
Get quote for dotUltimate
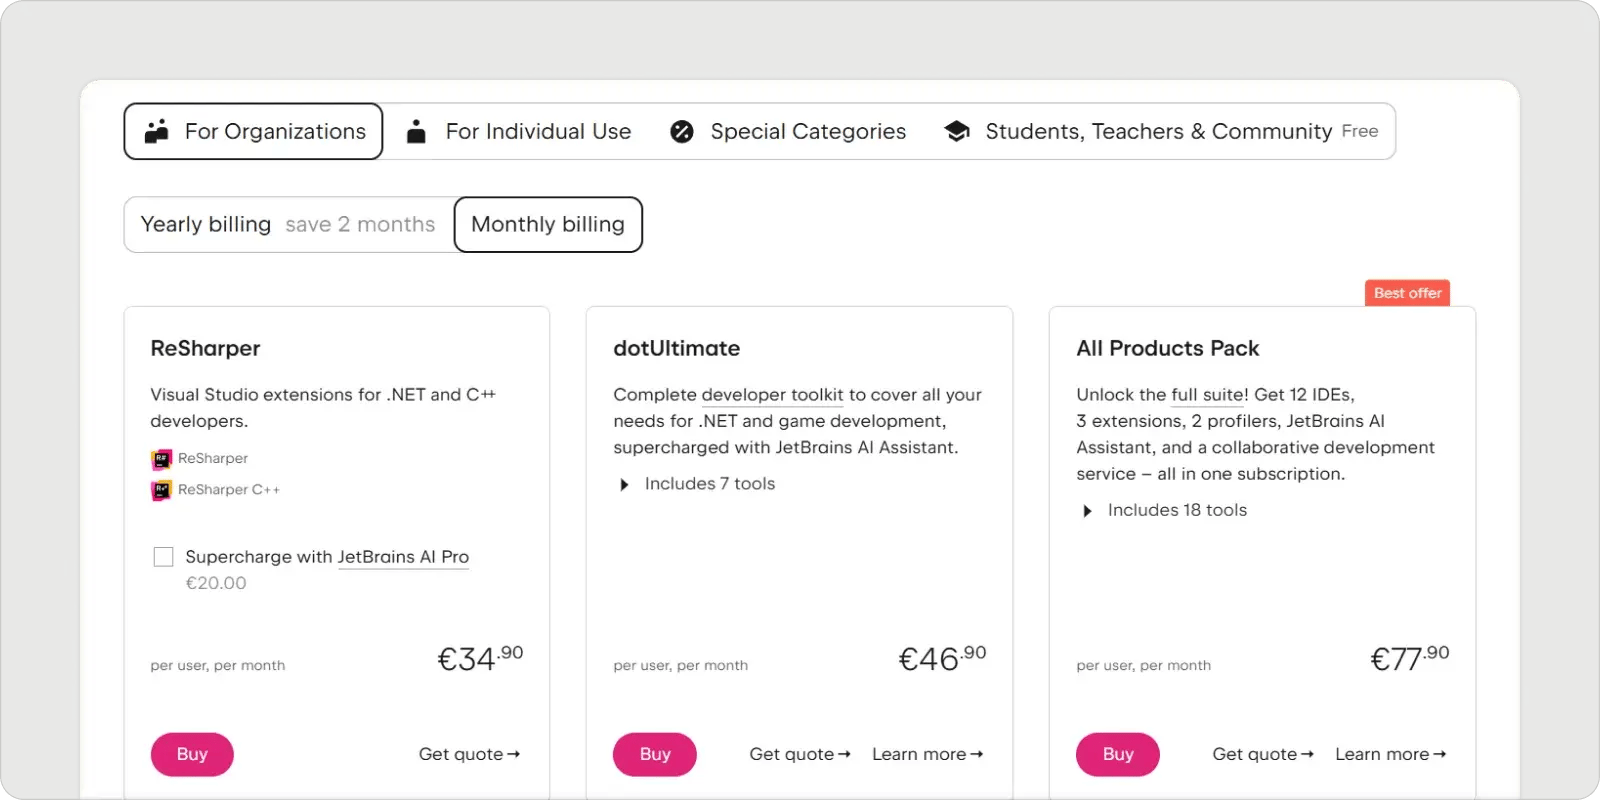[x=799, y=754]
